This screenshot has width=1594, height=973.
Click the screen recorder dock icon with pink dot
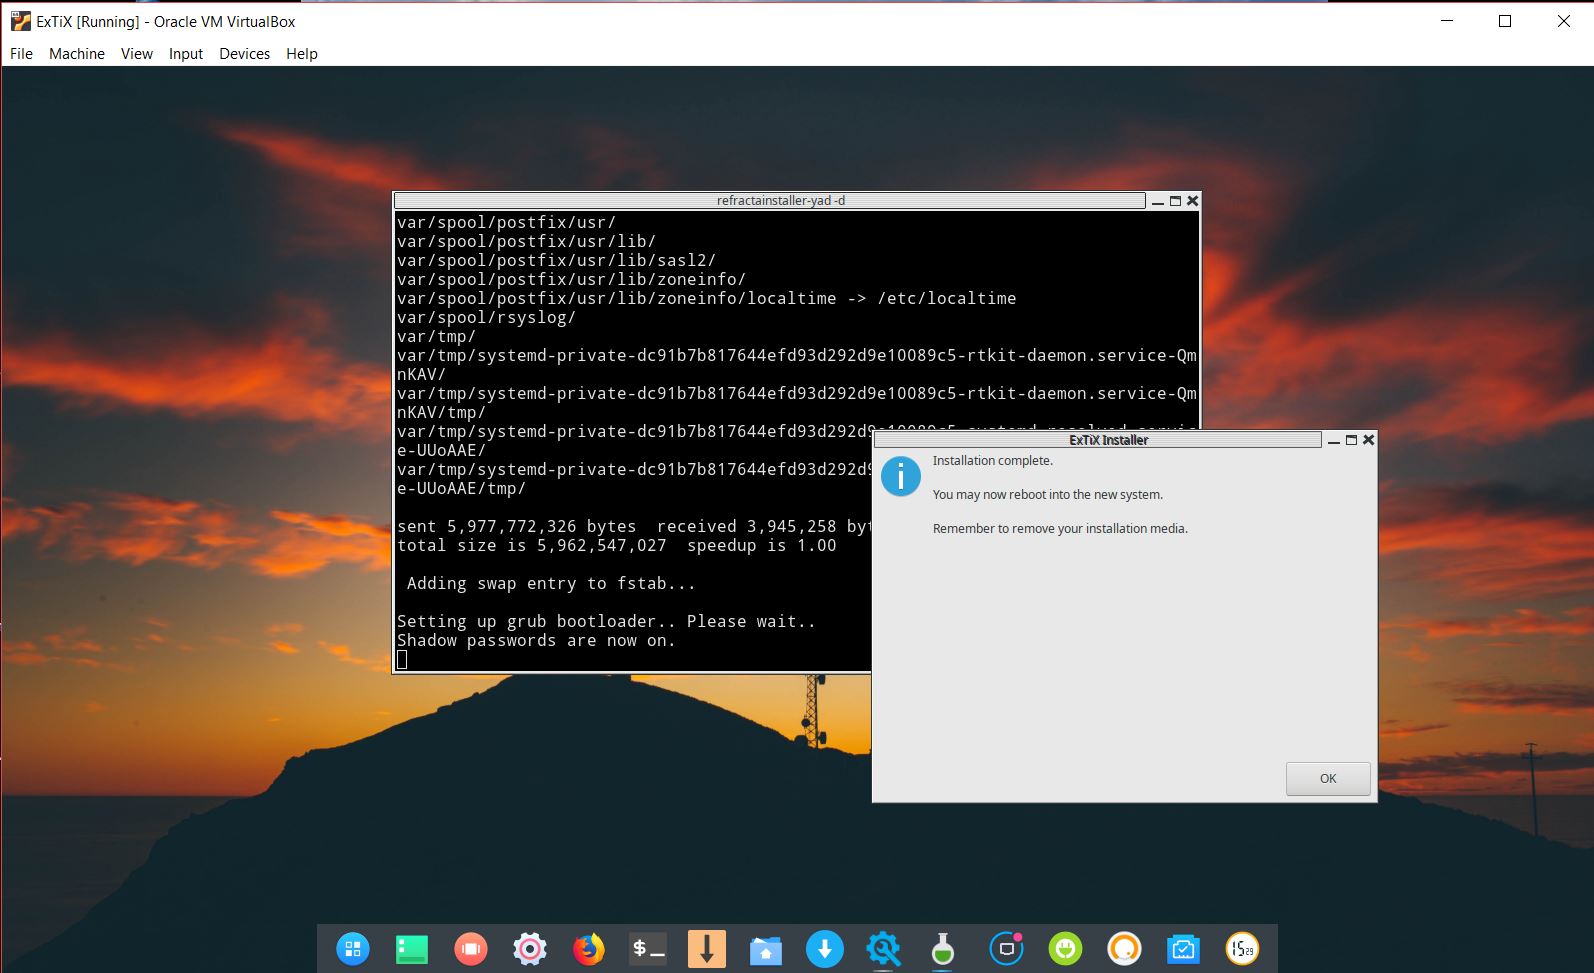(1006, 949)
